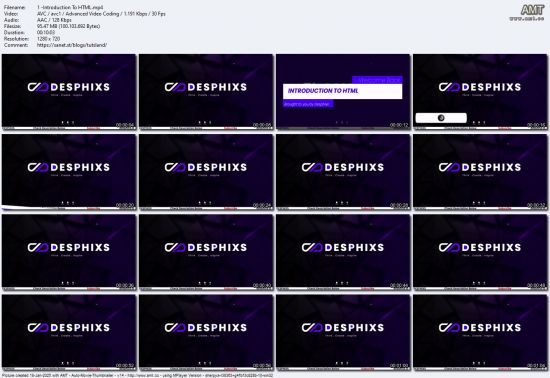Click the Duration value in header

[46, 32]
